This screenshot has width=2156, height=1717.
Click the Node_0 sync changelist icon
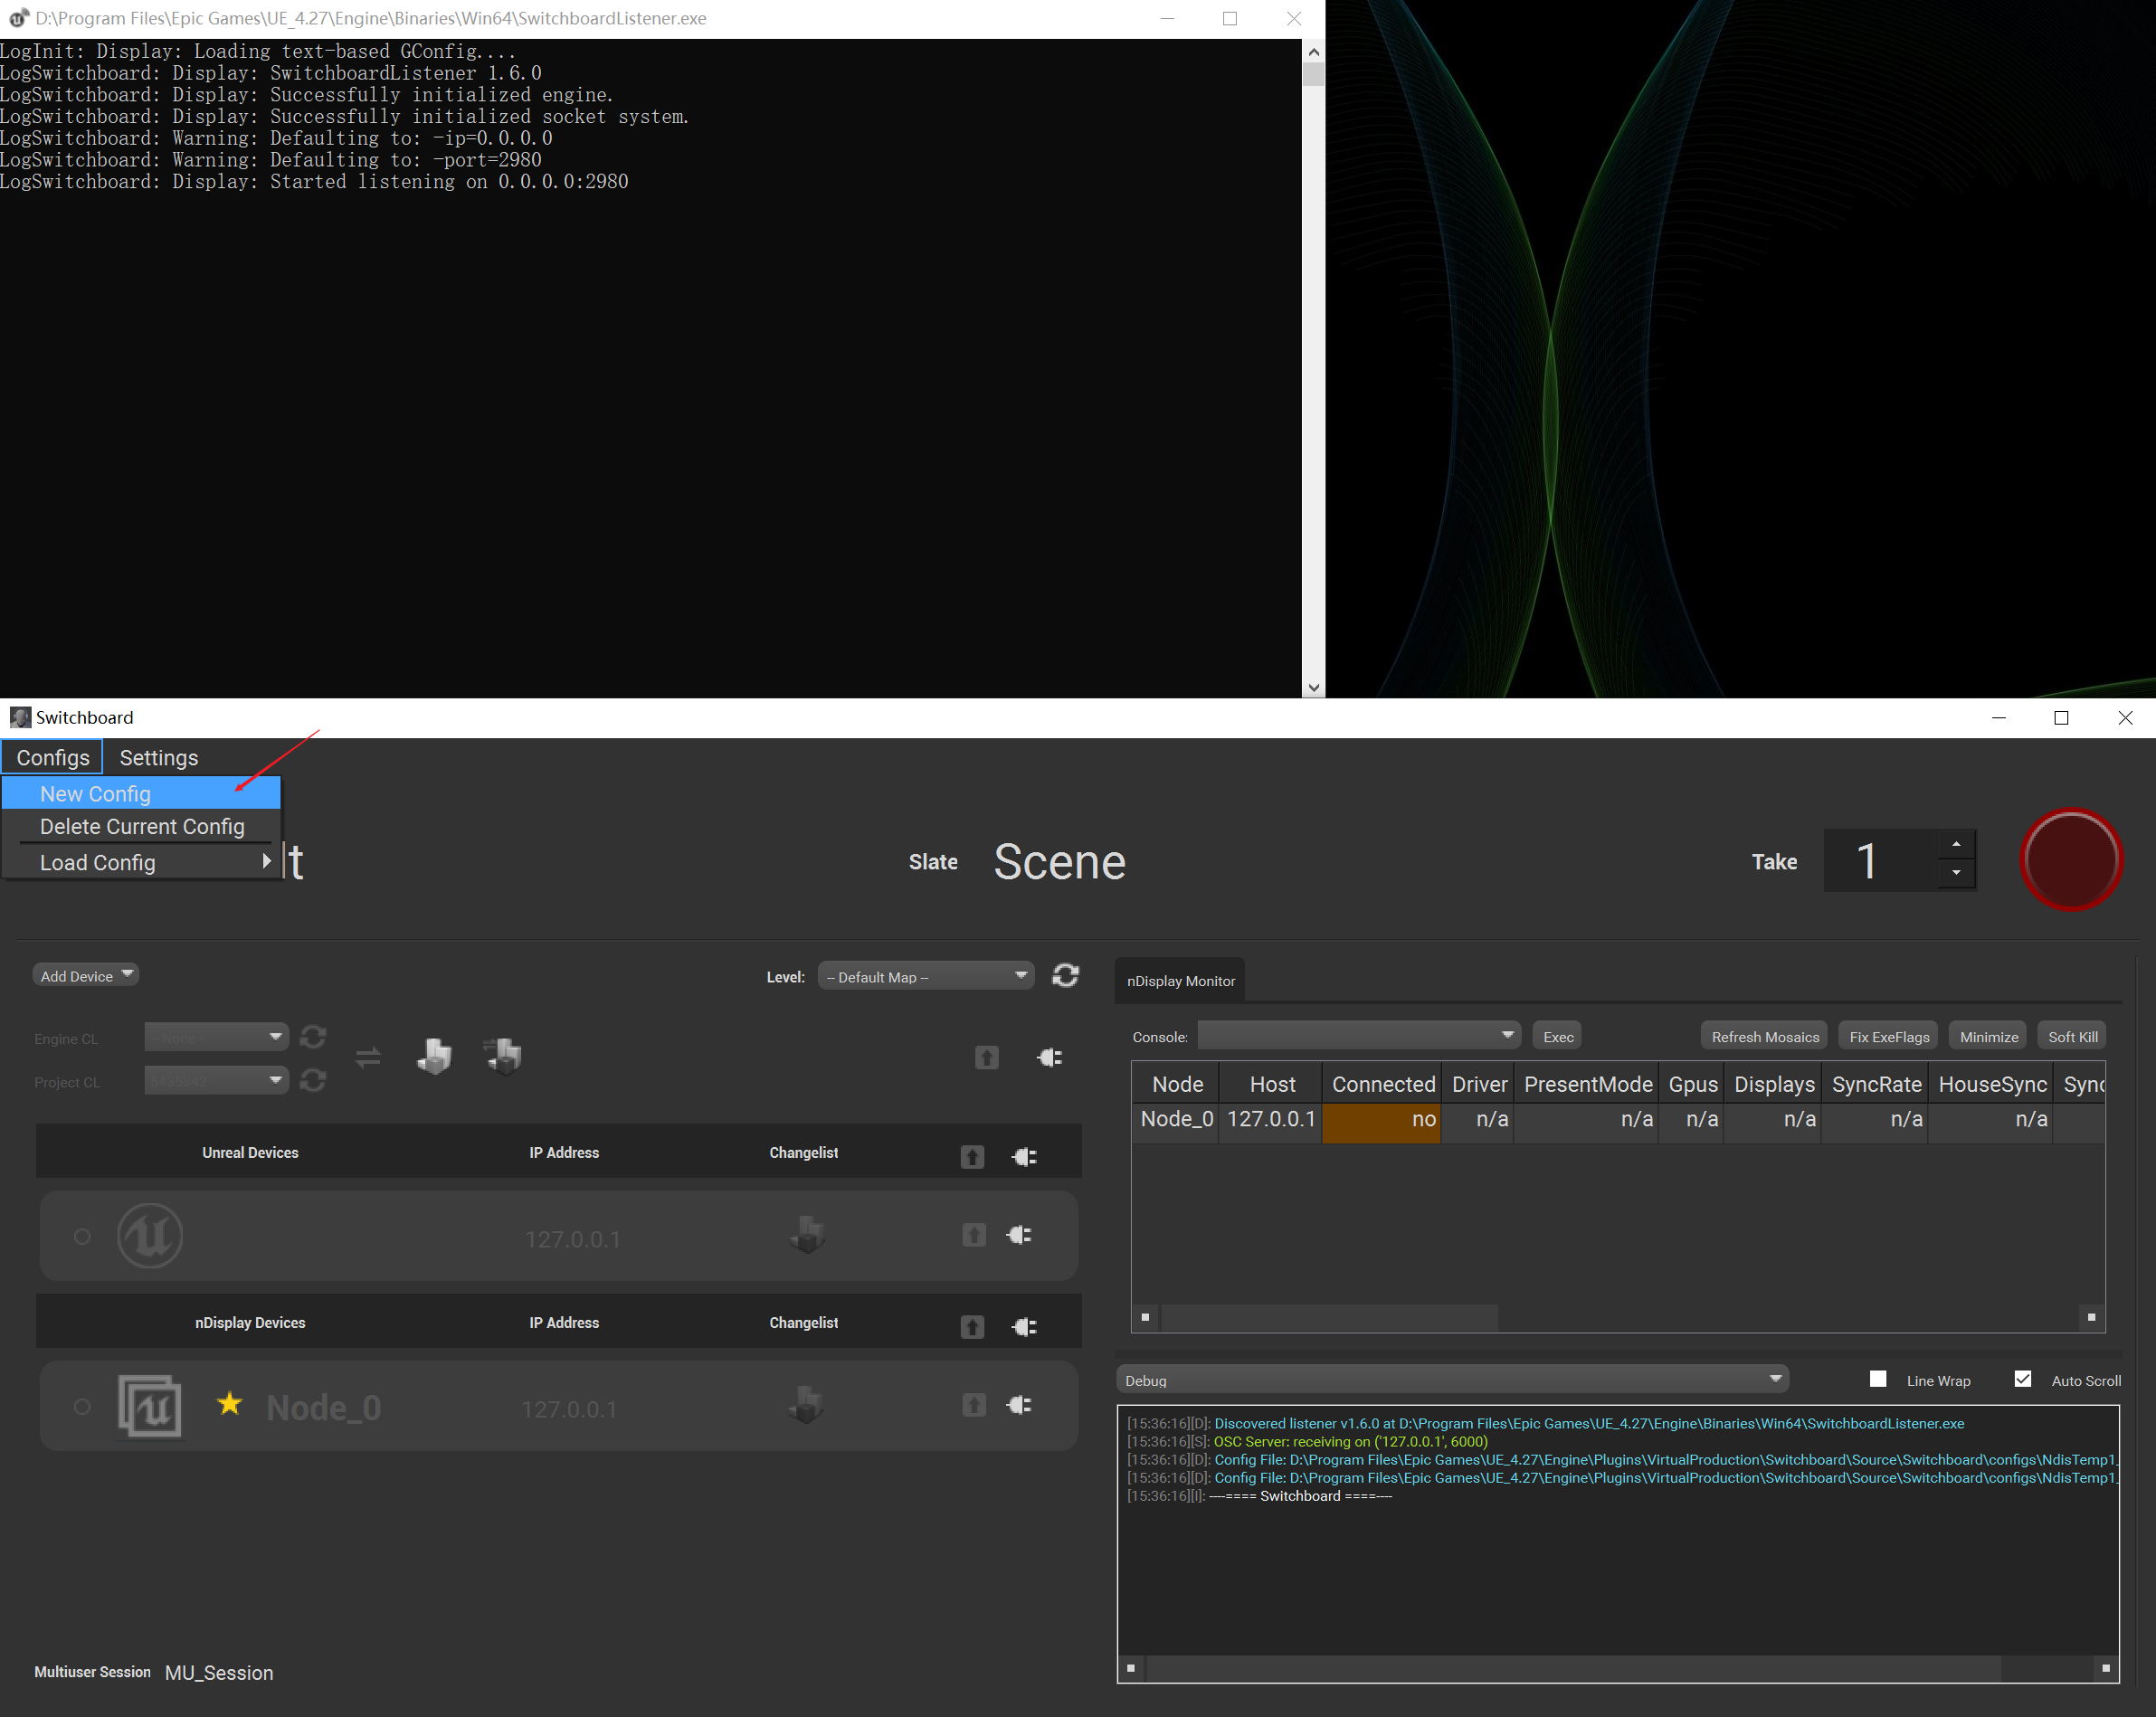806,1405
